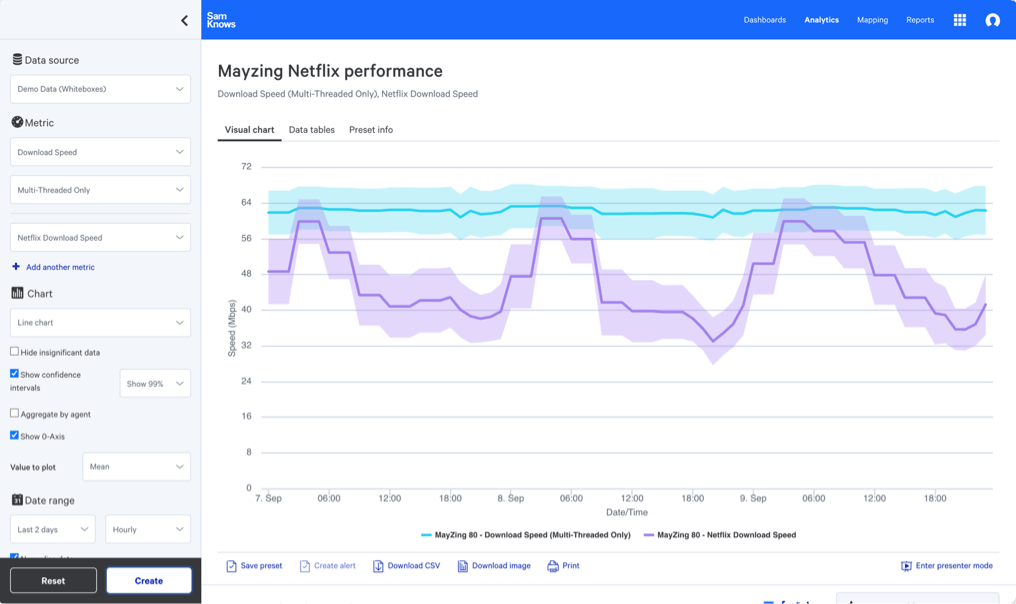Click the Download image link text

click(x=501, y=566)
